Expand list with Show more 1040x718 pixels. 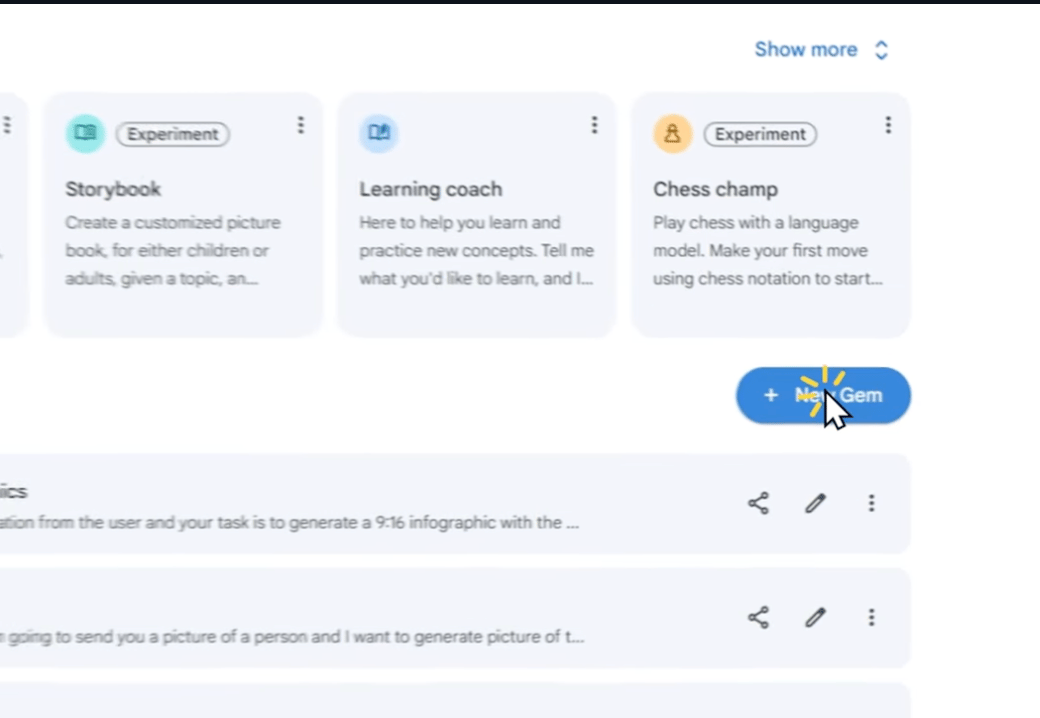pos(820,50)
